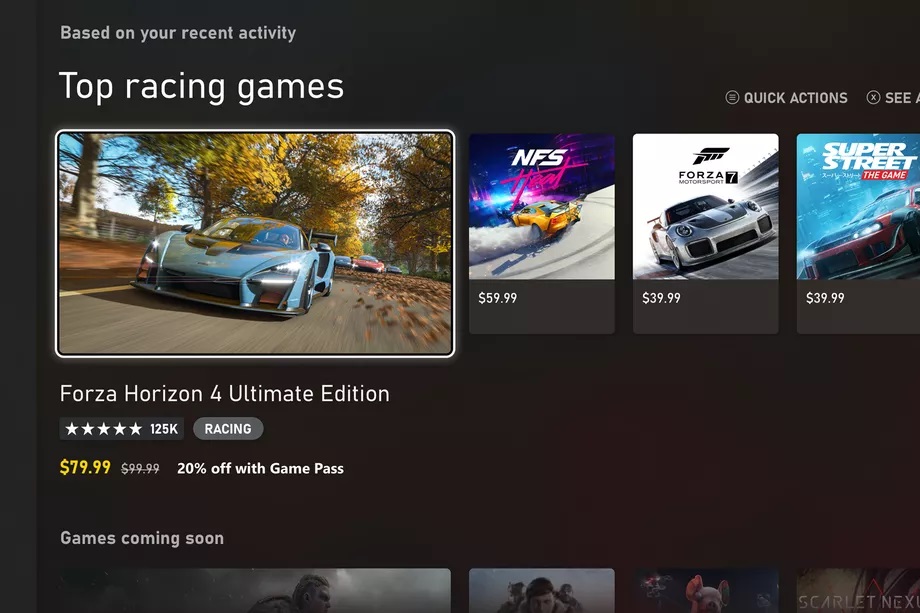Viewport: 920px width, 613px height.
Task: Click the $79.99 discounted price
Action: [x=85, y=468]
